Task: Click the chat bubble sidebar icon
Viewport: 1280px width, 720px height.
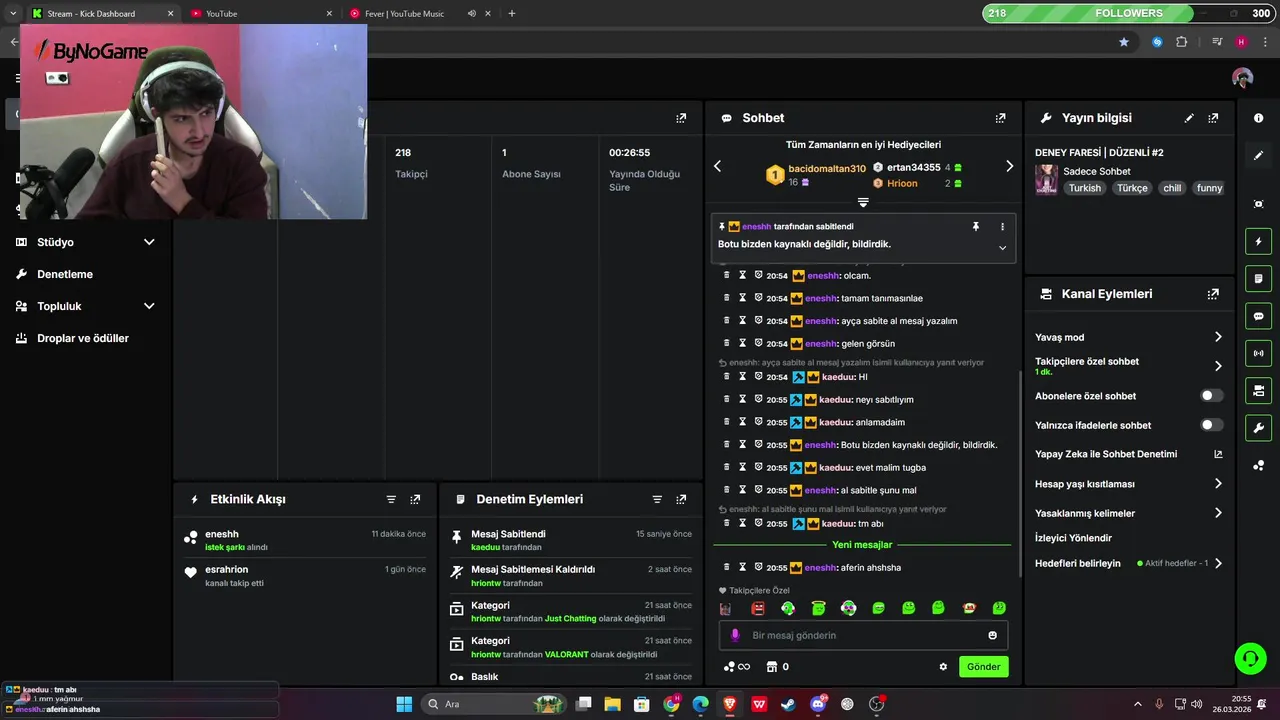Action: (1258, 316)
